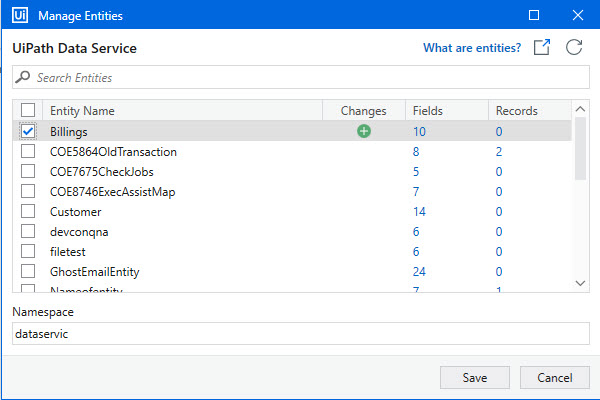The image size is (600, 400).
Task: Uncheck the Billings entity checkbox
Action: tap(28, 131)
